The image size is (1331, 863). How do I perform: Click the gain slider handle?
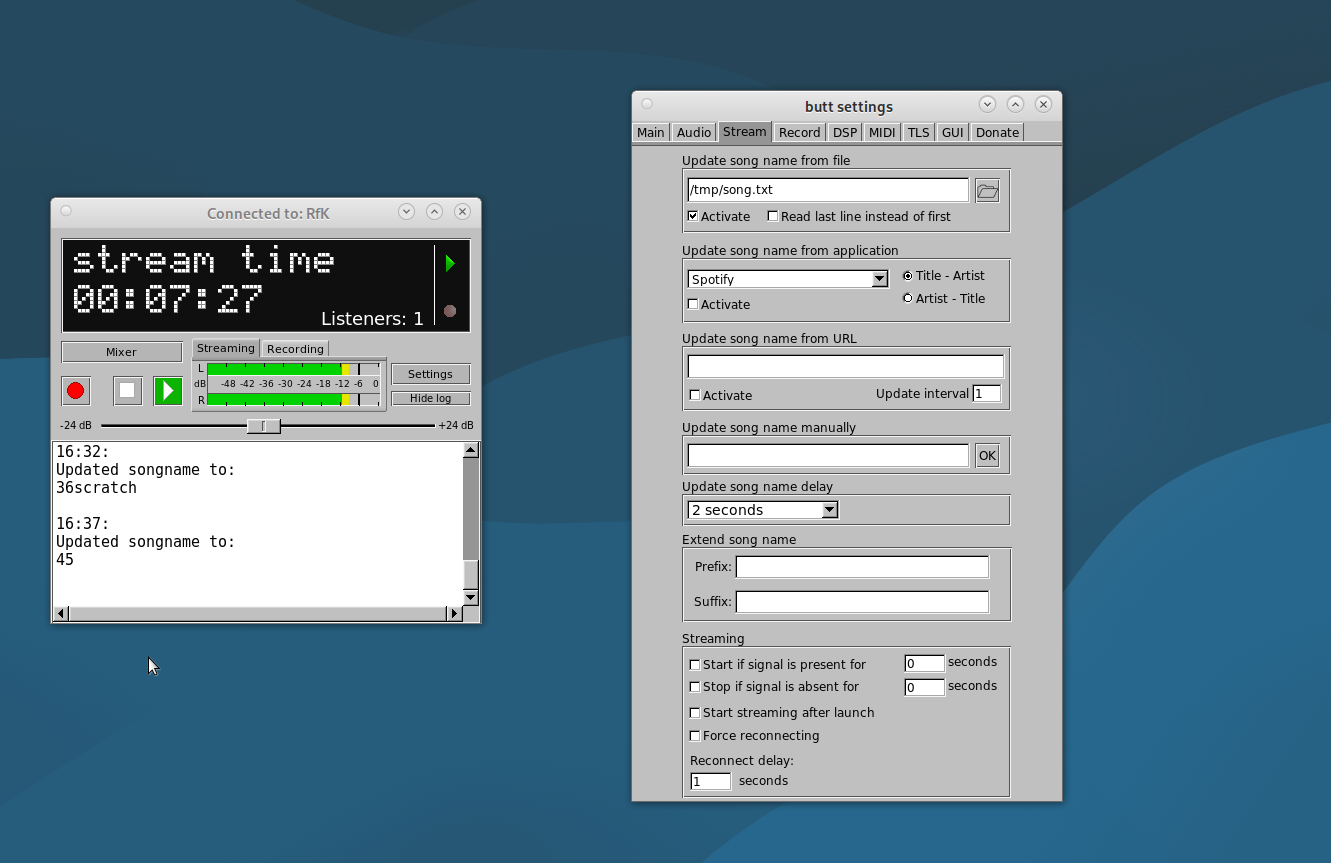(x=264, y=426)
